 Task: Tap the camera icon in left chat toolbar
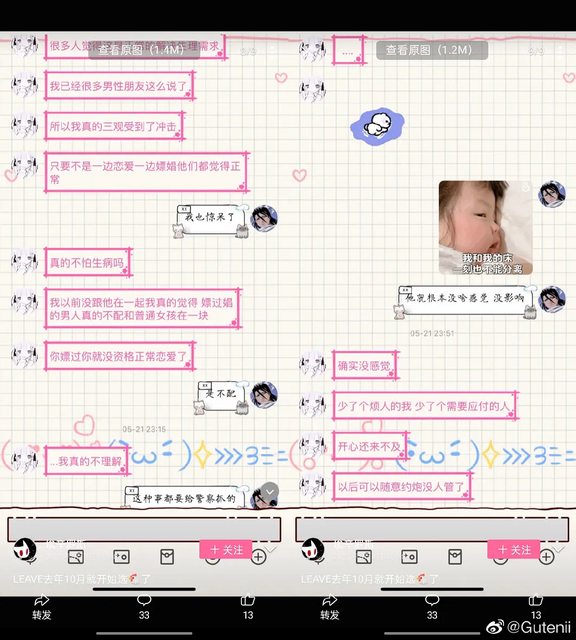pyautogui.click(x=121, y=557)
